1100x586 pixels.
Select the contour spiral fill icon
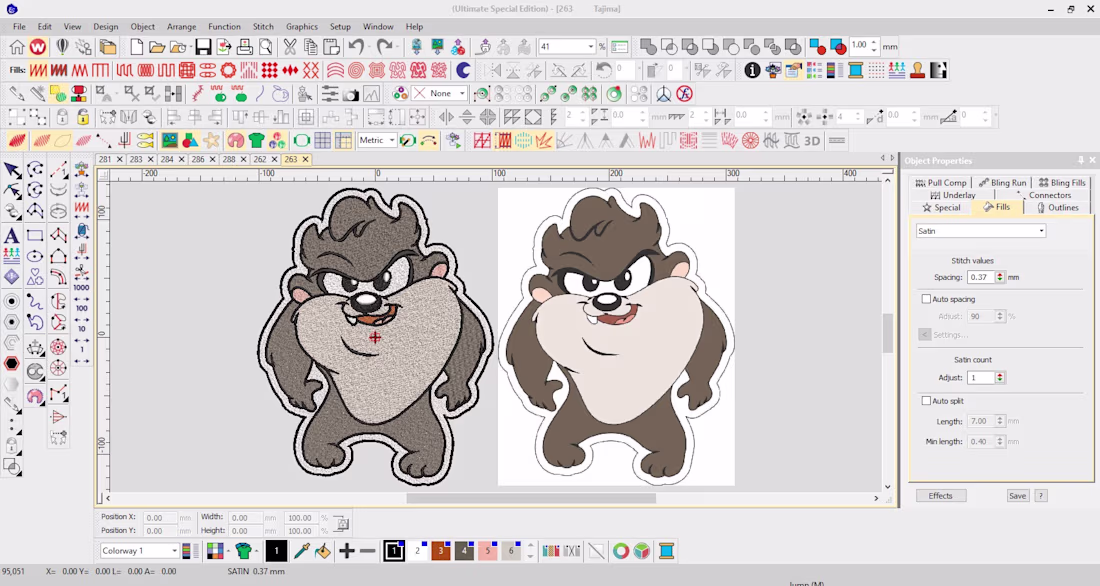(356, 70)
